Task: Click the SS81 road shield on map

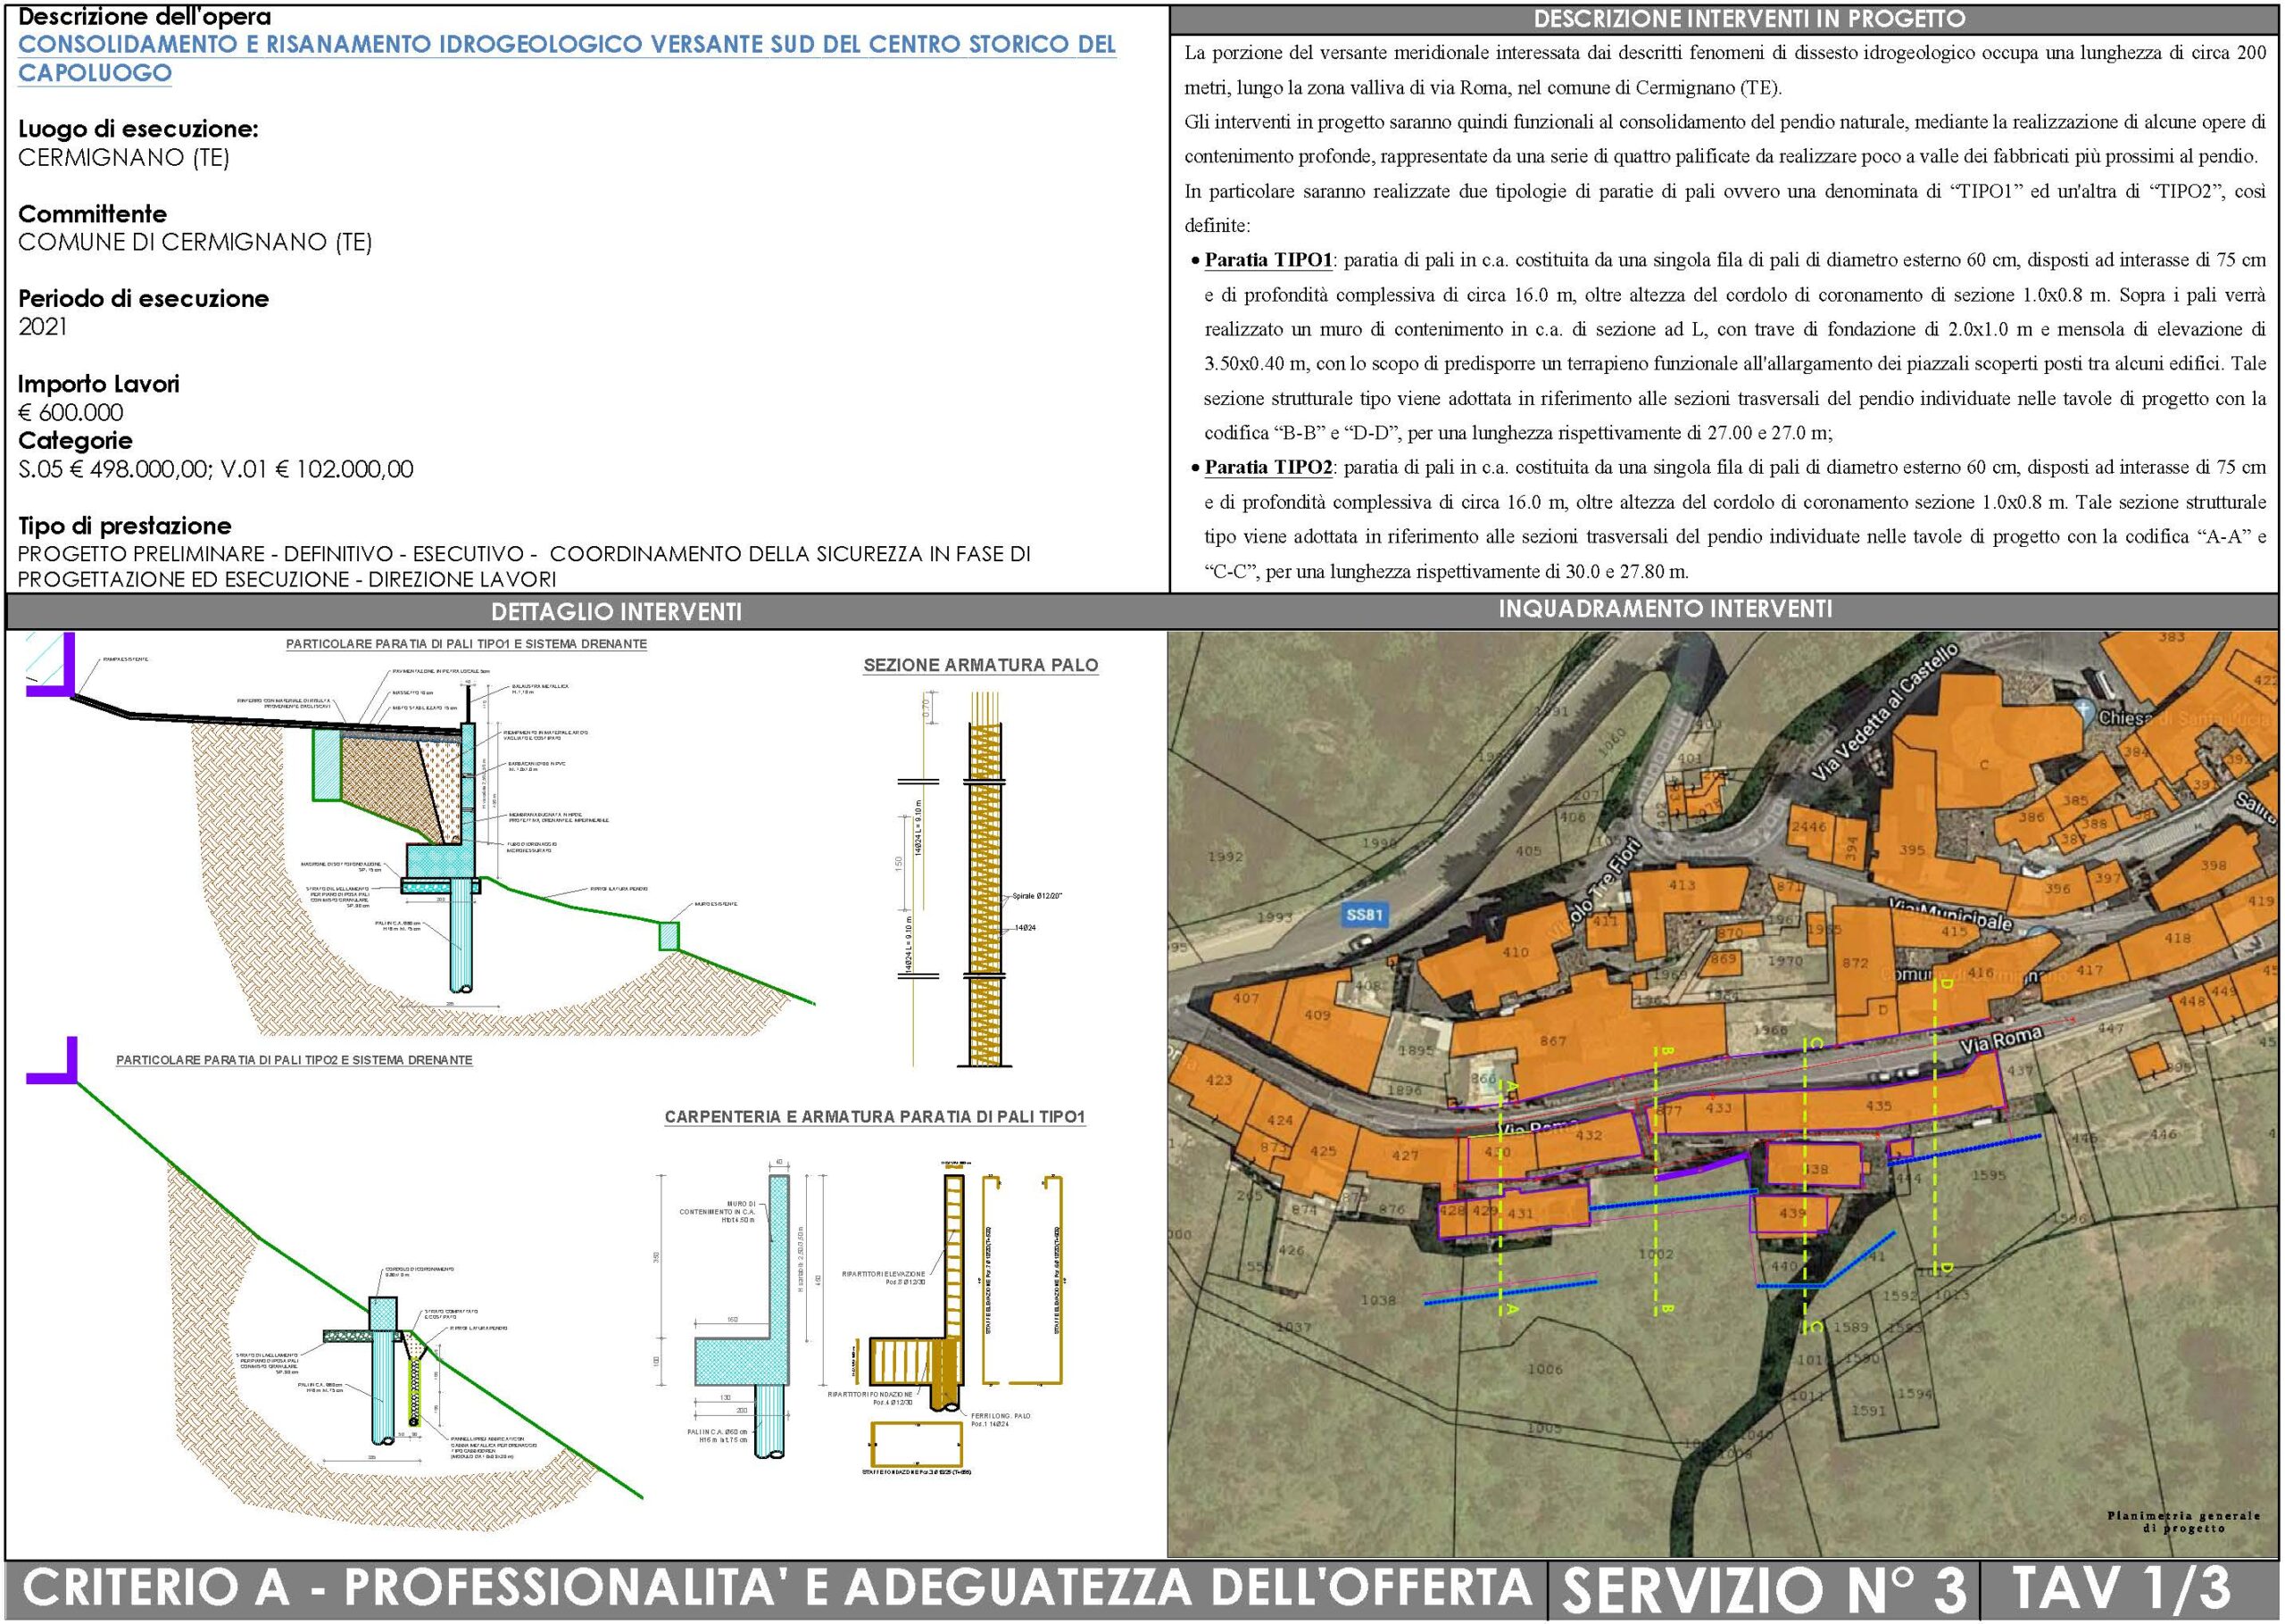Action: point(1364,914)
